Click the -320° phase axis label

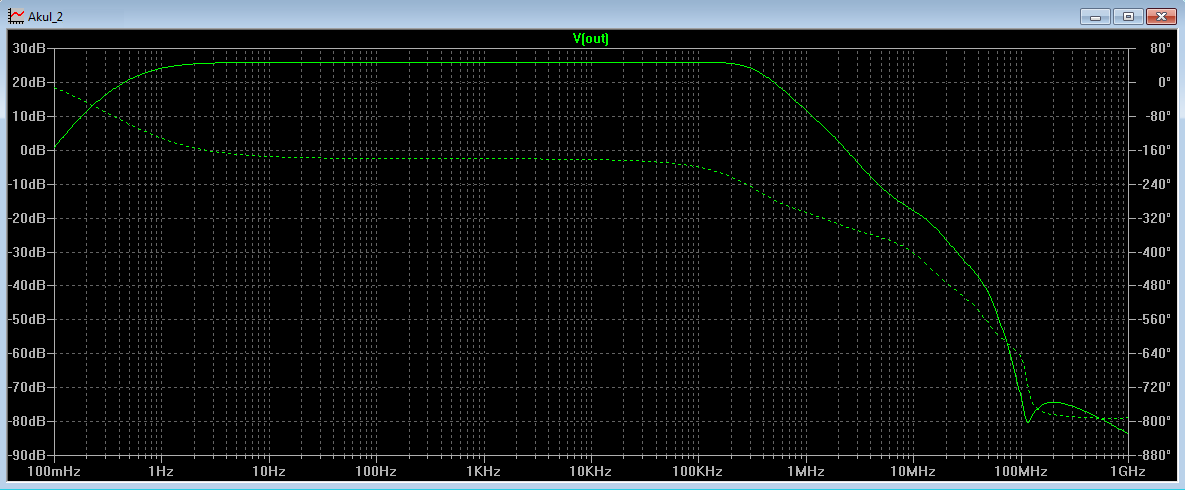(x=1153, y=218)
